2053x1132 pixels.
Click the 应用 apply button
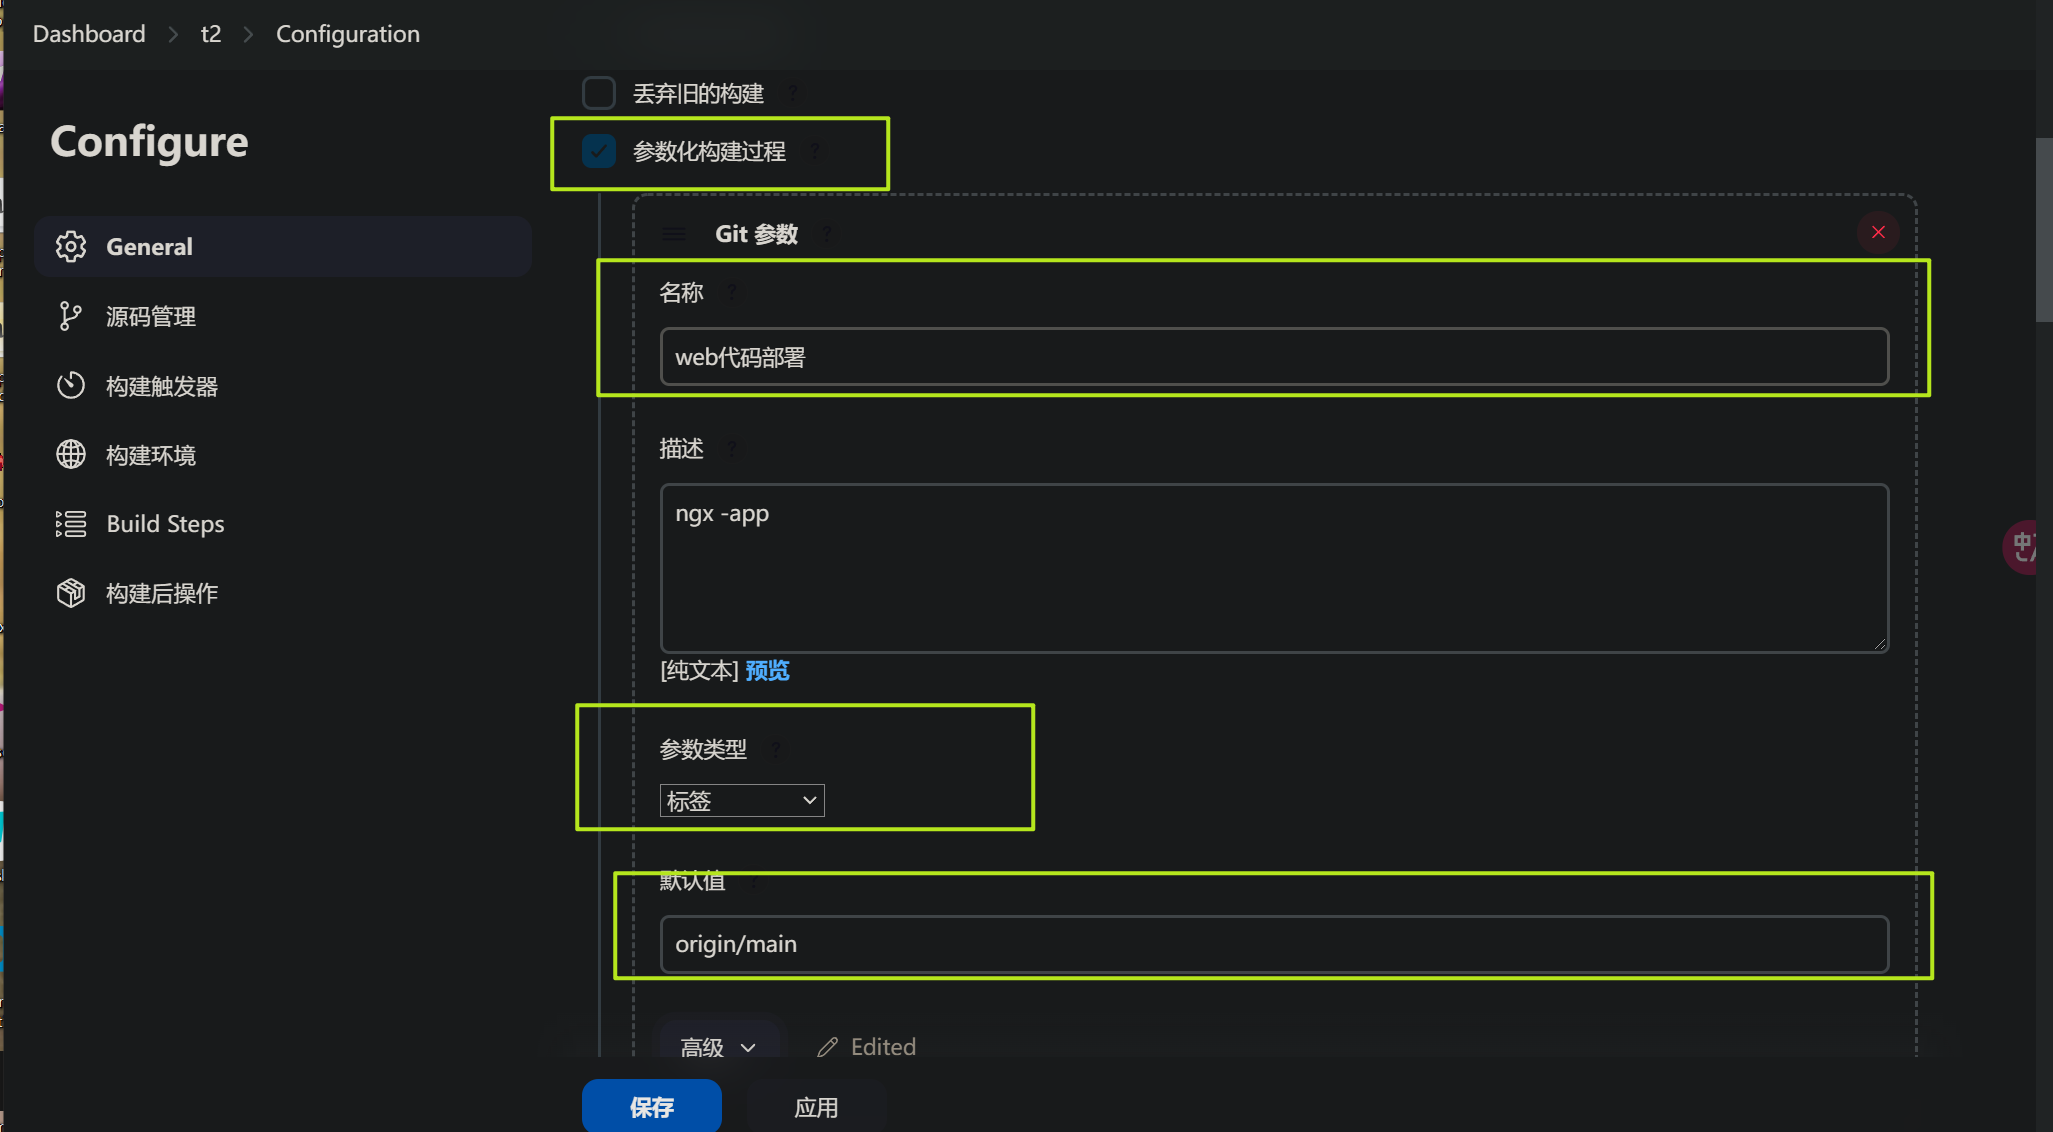tap(816, 1107)
